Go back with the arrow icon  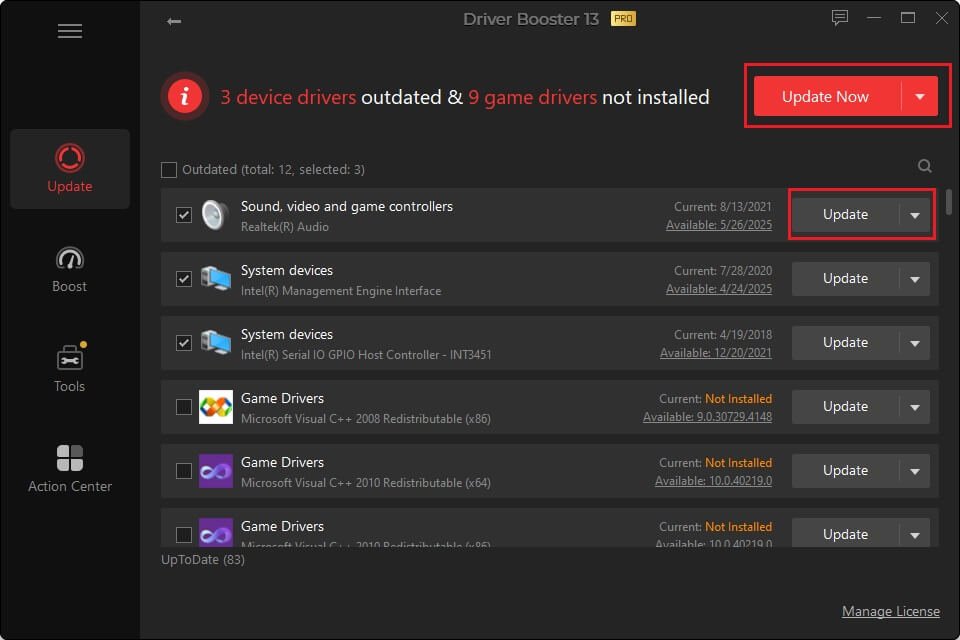[x=174, y=21]
